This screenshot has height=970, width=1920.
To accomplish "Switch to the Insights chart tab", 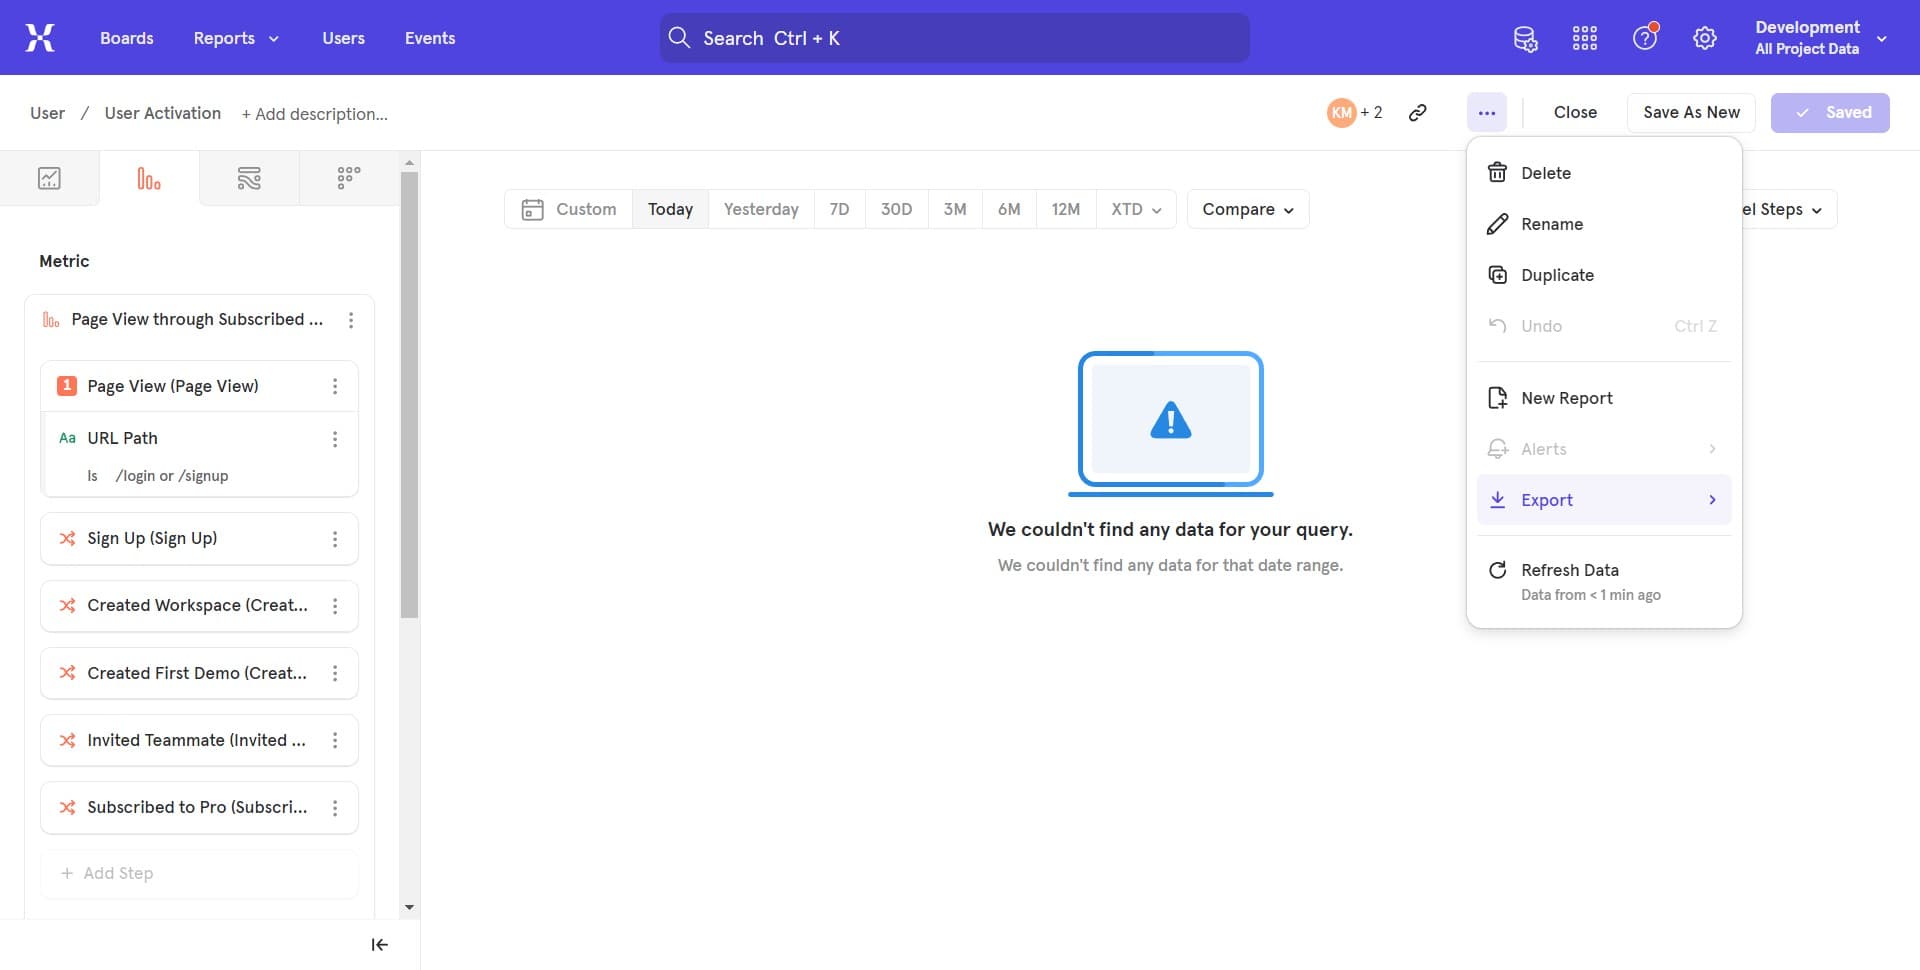I will point(49,179).
